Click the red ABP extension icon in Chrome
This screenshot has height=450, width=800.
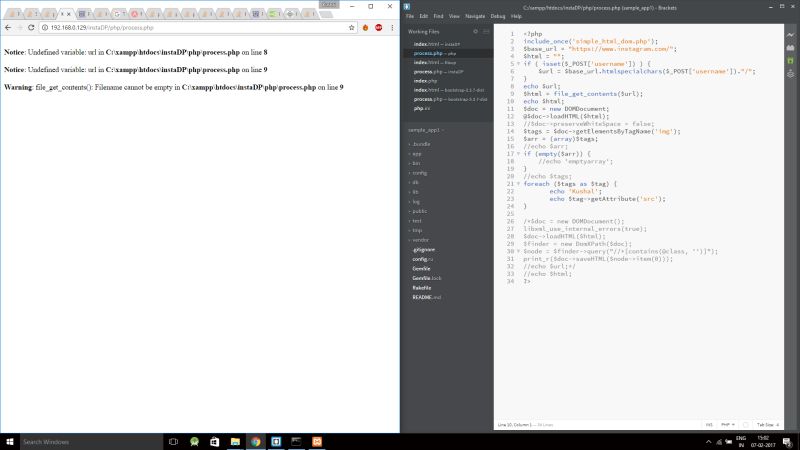pos(379,28)
